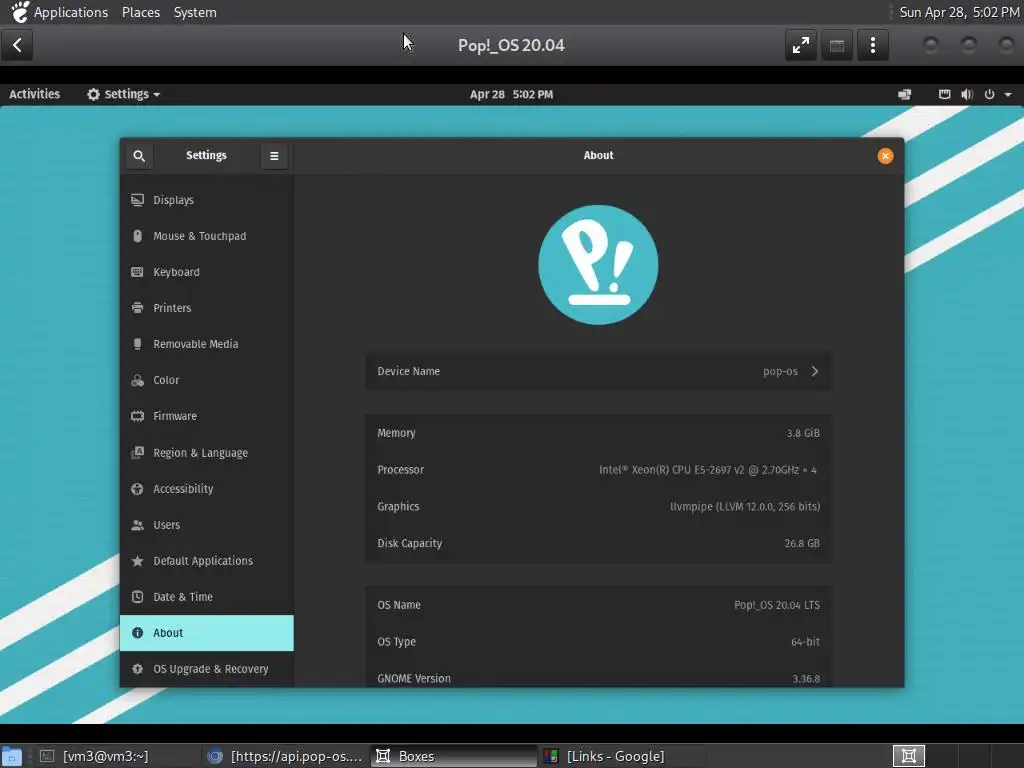This screenshot has width=1024, height=768.
Task: Click the workspace switcher Boxes icon
Action: [908, 756]
